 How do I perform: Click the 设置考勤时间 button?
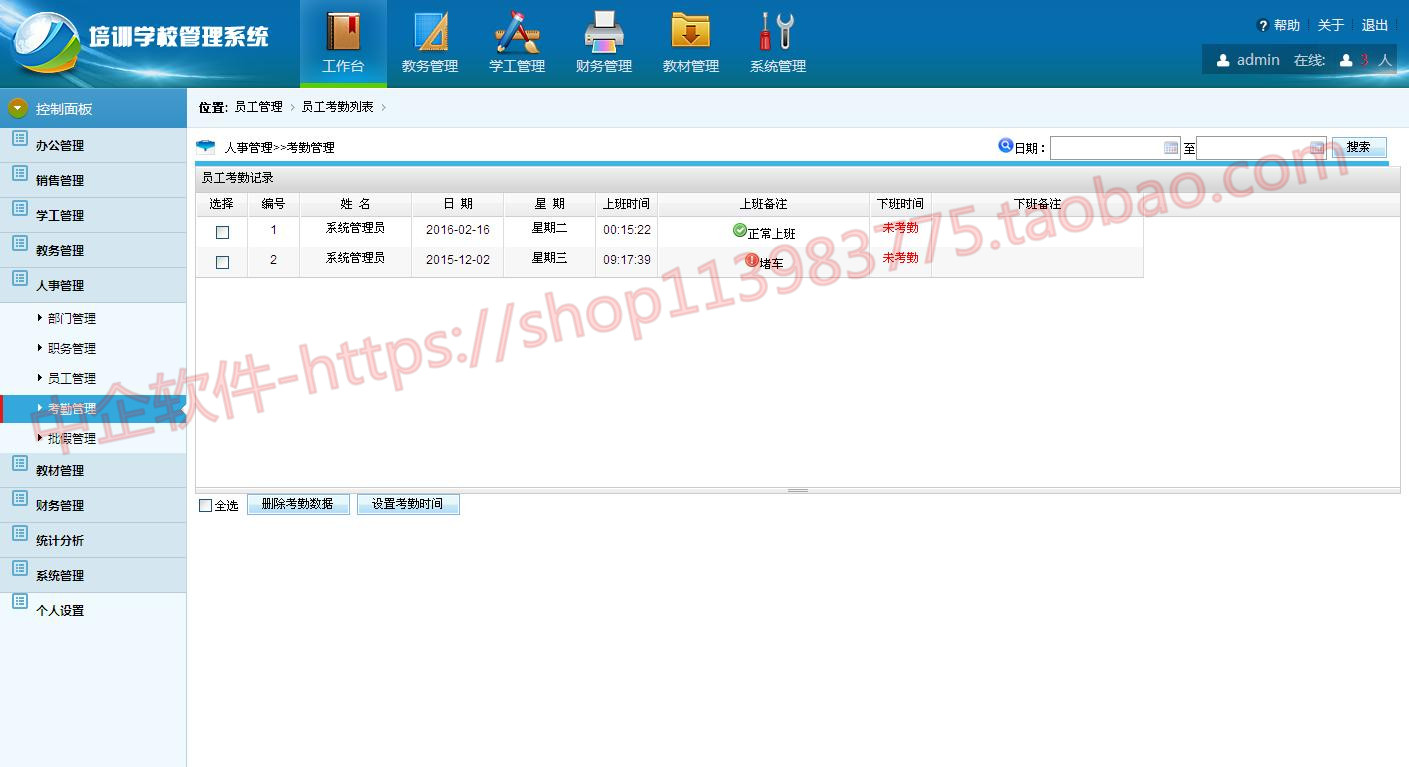point(408,504)
